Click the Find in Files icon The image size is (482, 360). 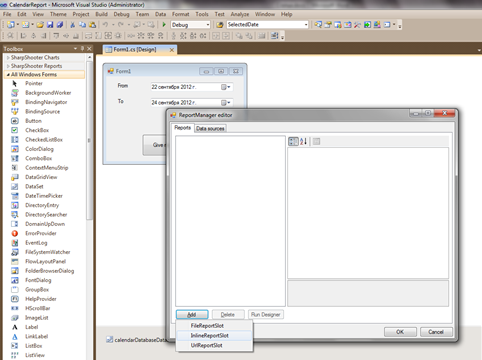click(x=220, y=25)
